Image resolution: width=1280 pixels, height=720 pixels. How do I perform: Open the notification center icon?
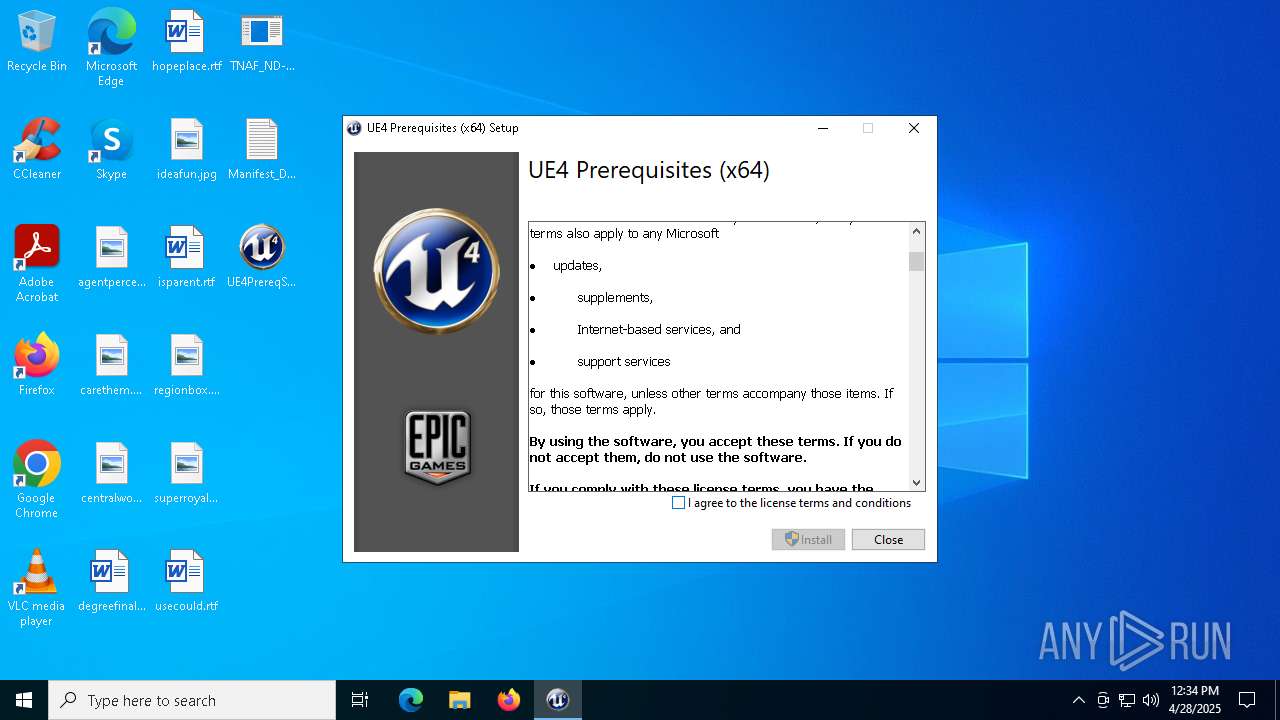point(1247,700)
